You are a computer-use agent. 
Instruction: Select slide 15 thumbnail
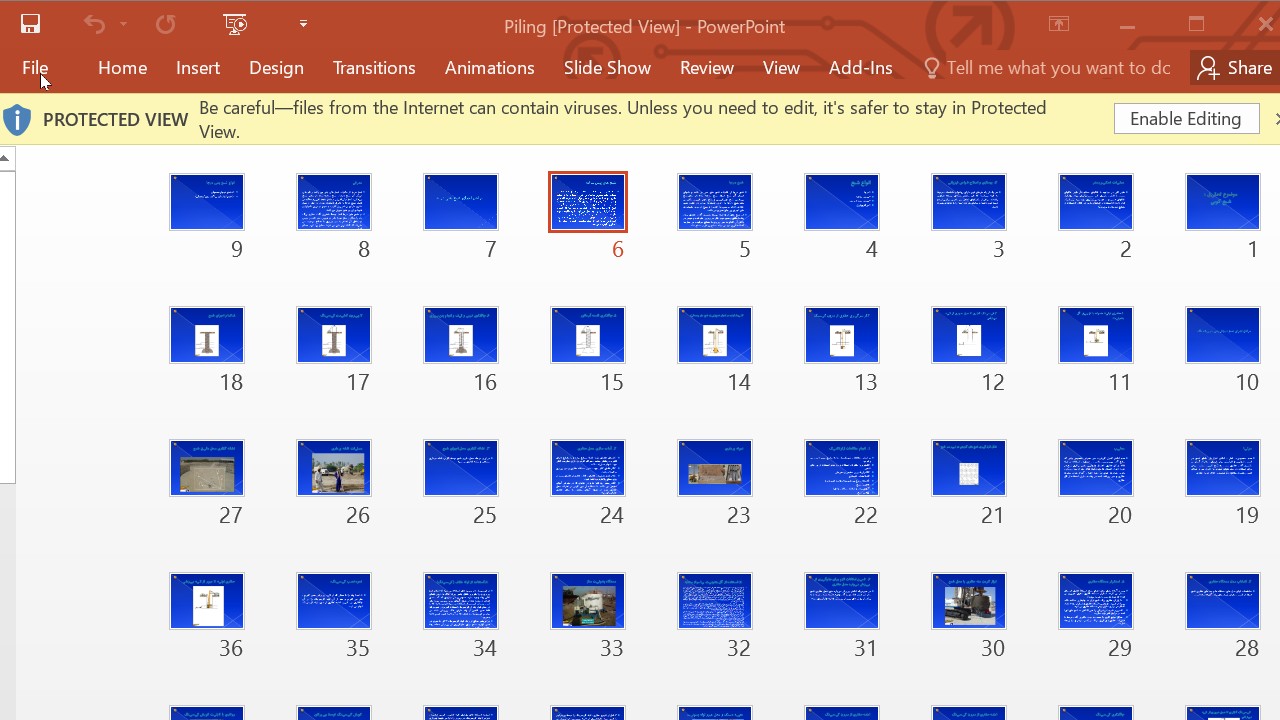click(x=588, y=335)
